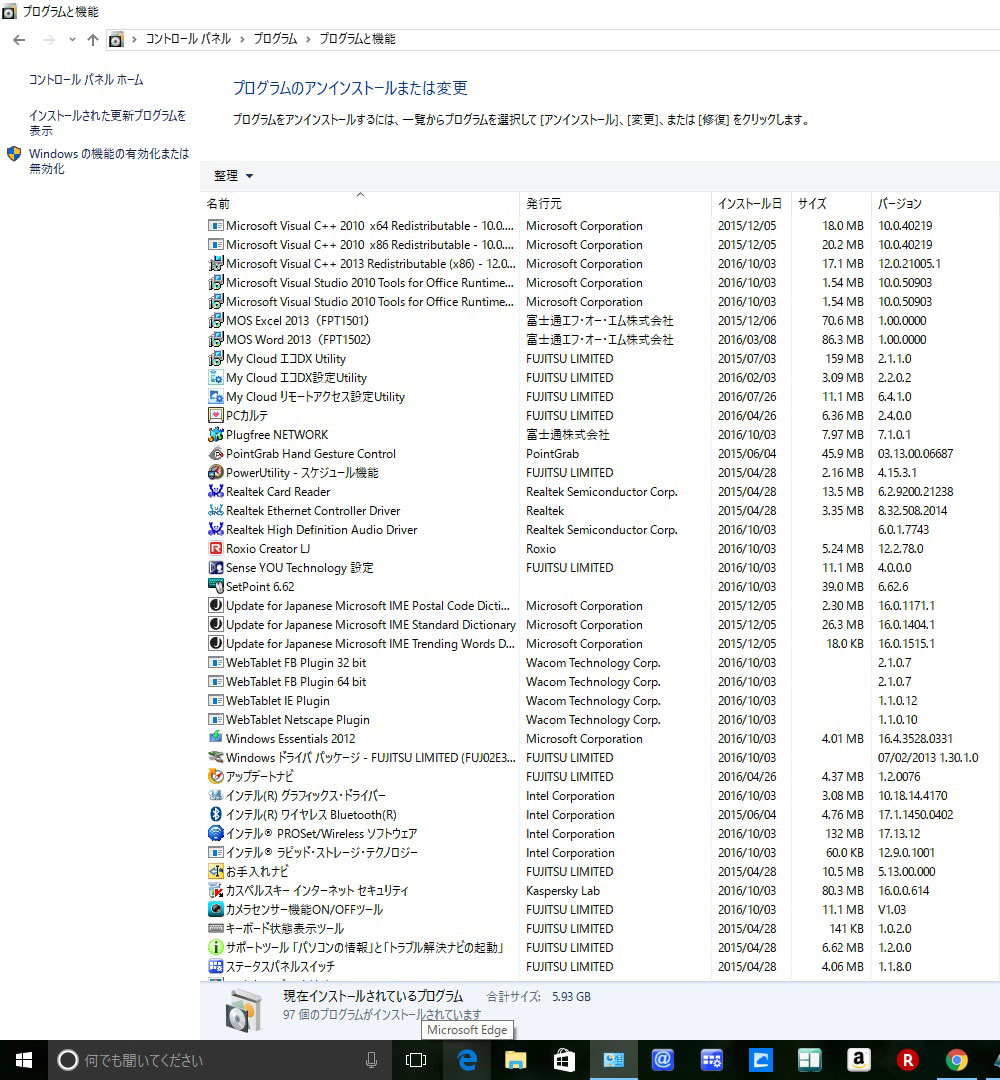Click PointGrab Hand Gesture Control icon

(216, 453)
